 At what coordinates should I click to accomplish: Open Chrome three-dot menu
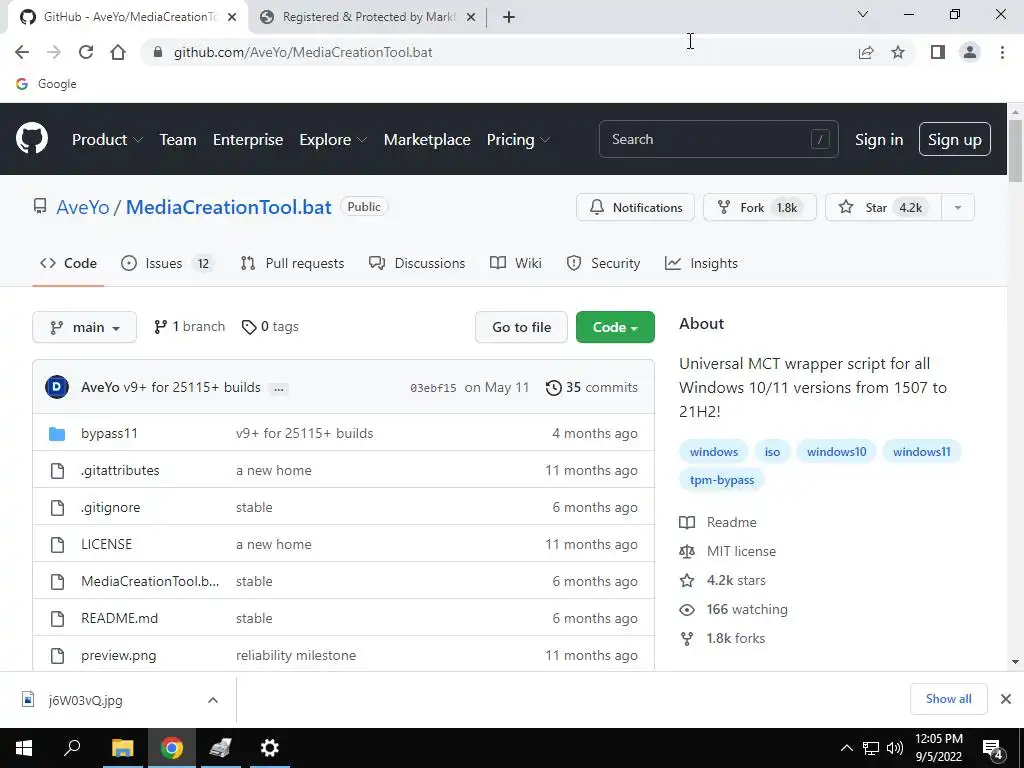click(x=1002, y=52)
